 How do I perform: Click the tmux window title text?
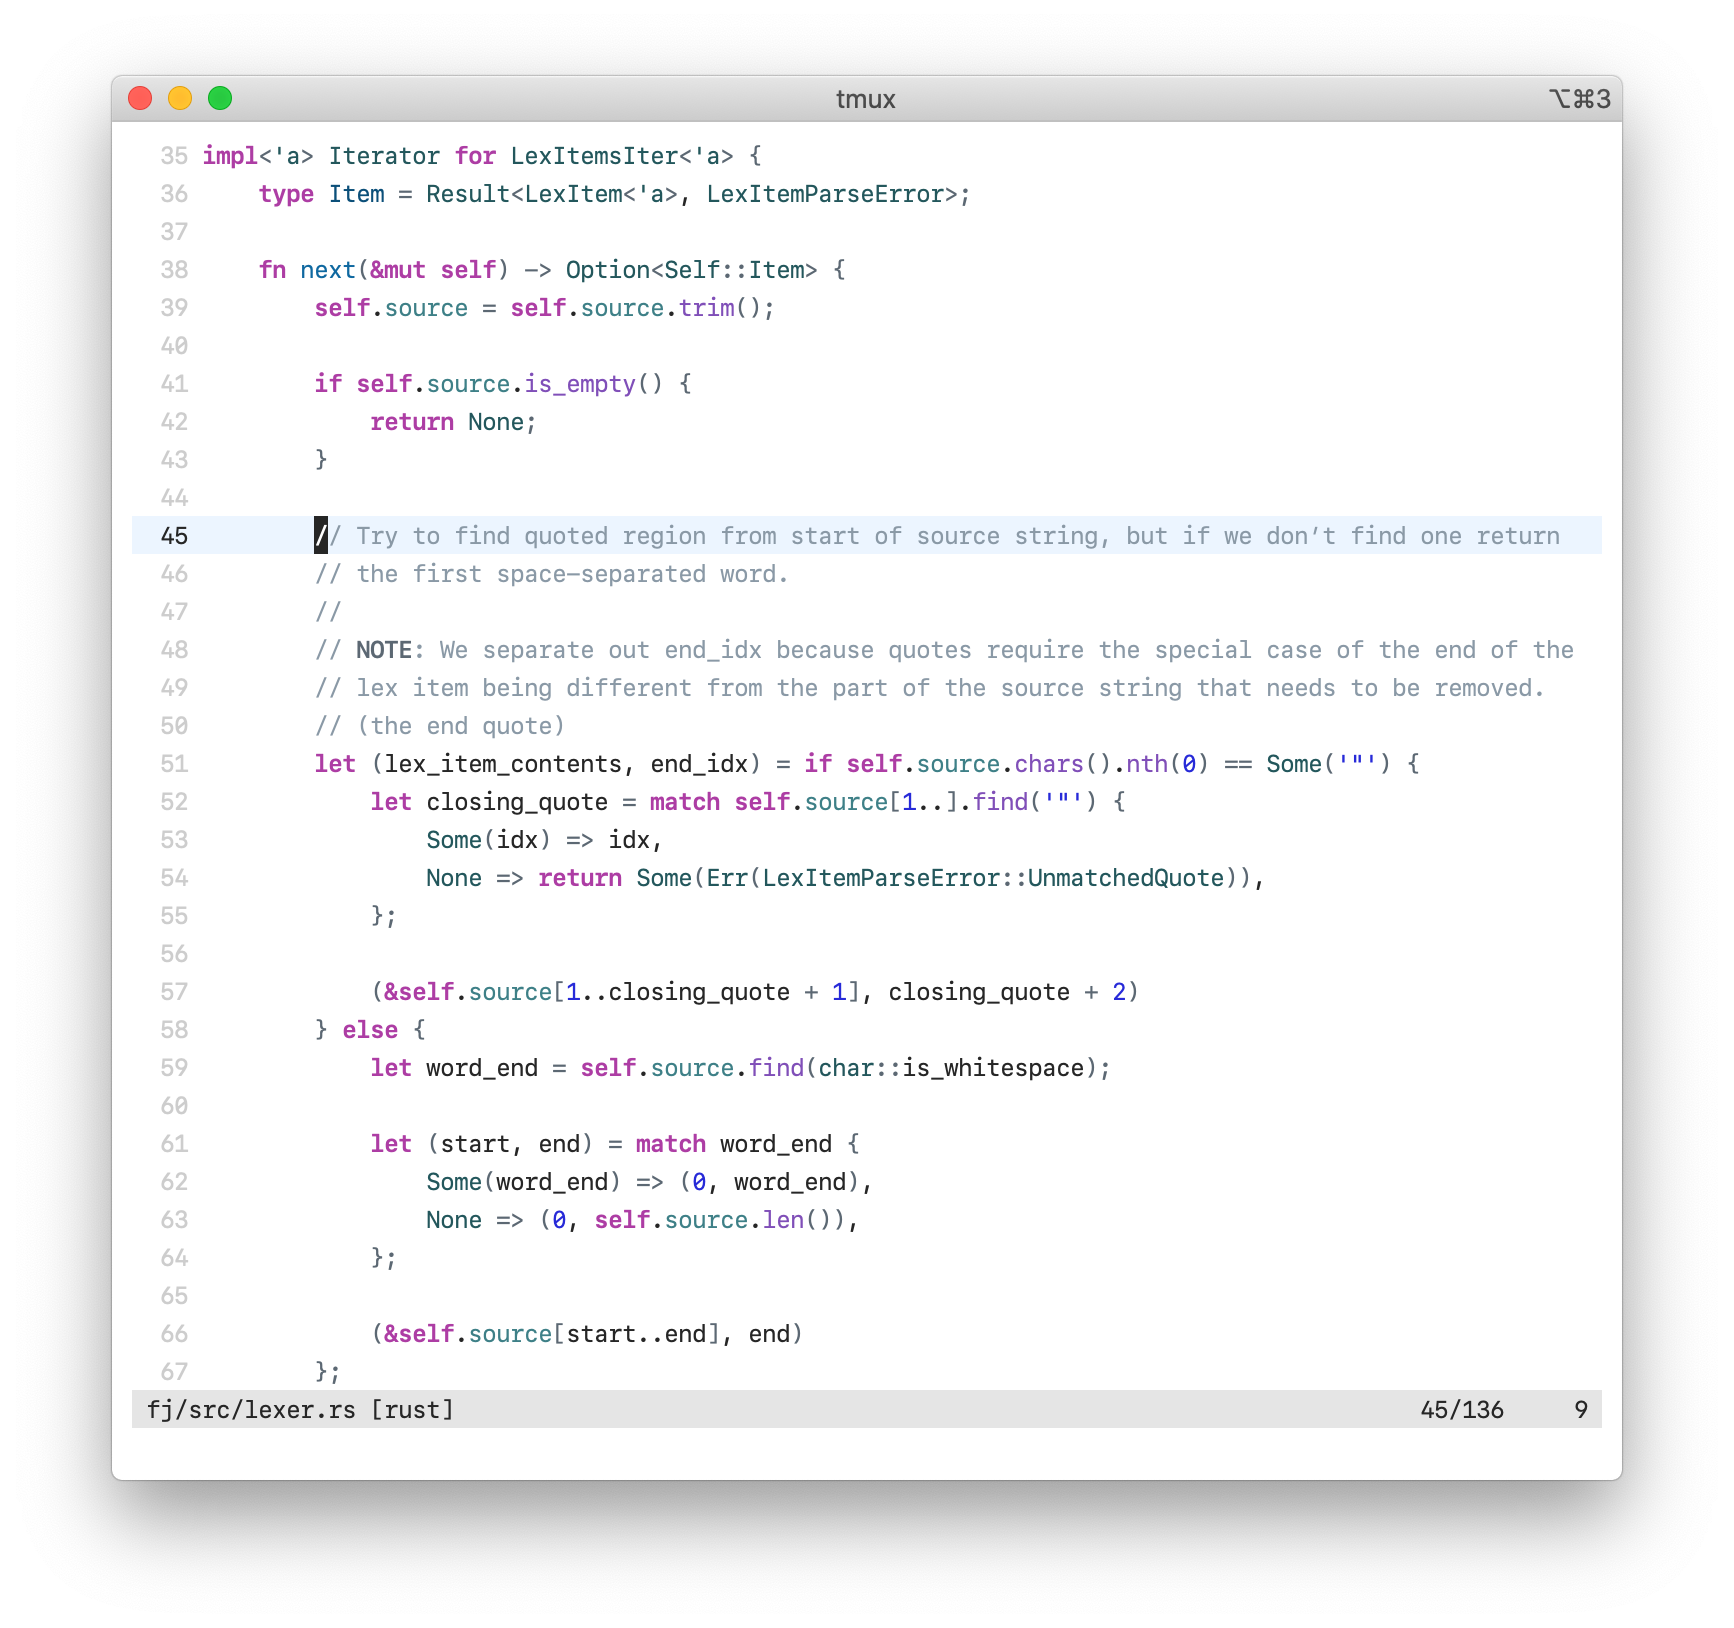click(x=865, y=99)
